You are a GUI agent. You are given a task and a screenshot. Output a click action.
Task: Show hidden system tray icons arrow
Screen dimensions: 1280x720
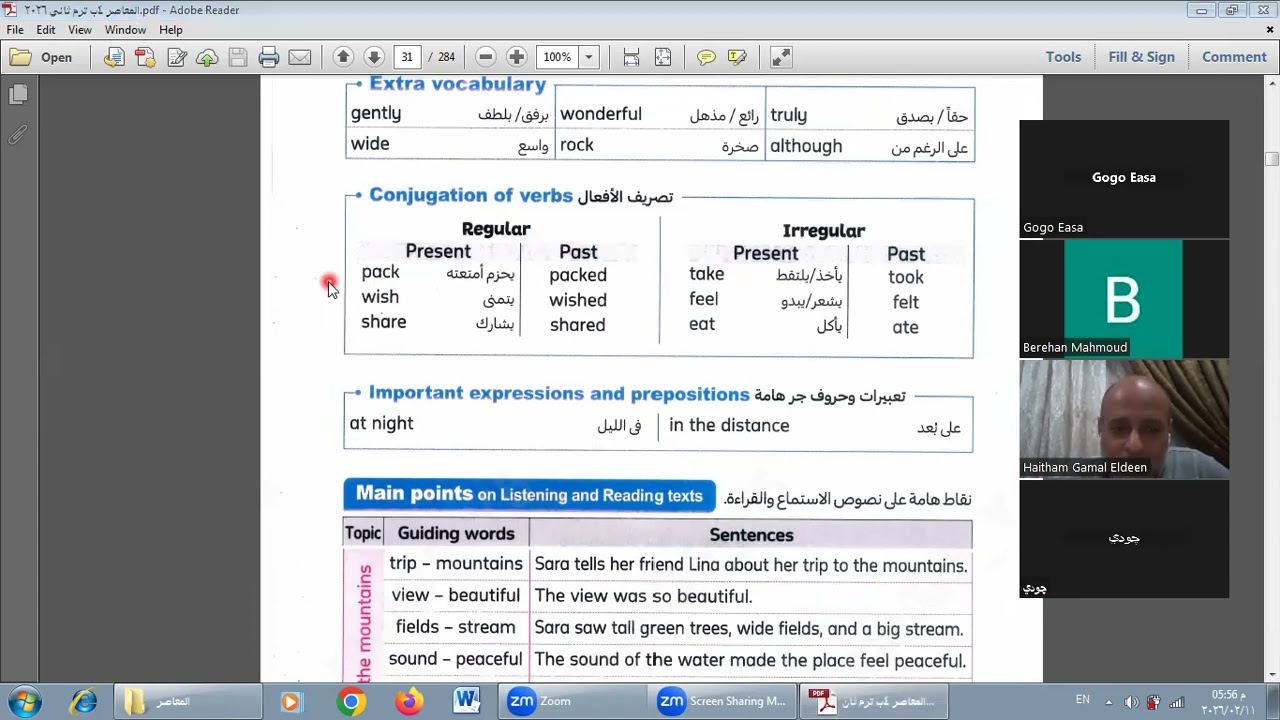coord(1108,702)
